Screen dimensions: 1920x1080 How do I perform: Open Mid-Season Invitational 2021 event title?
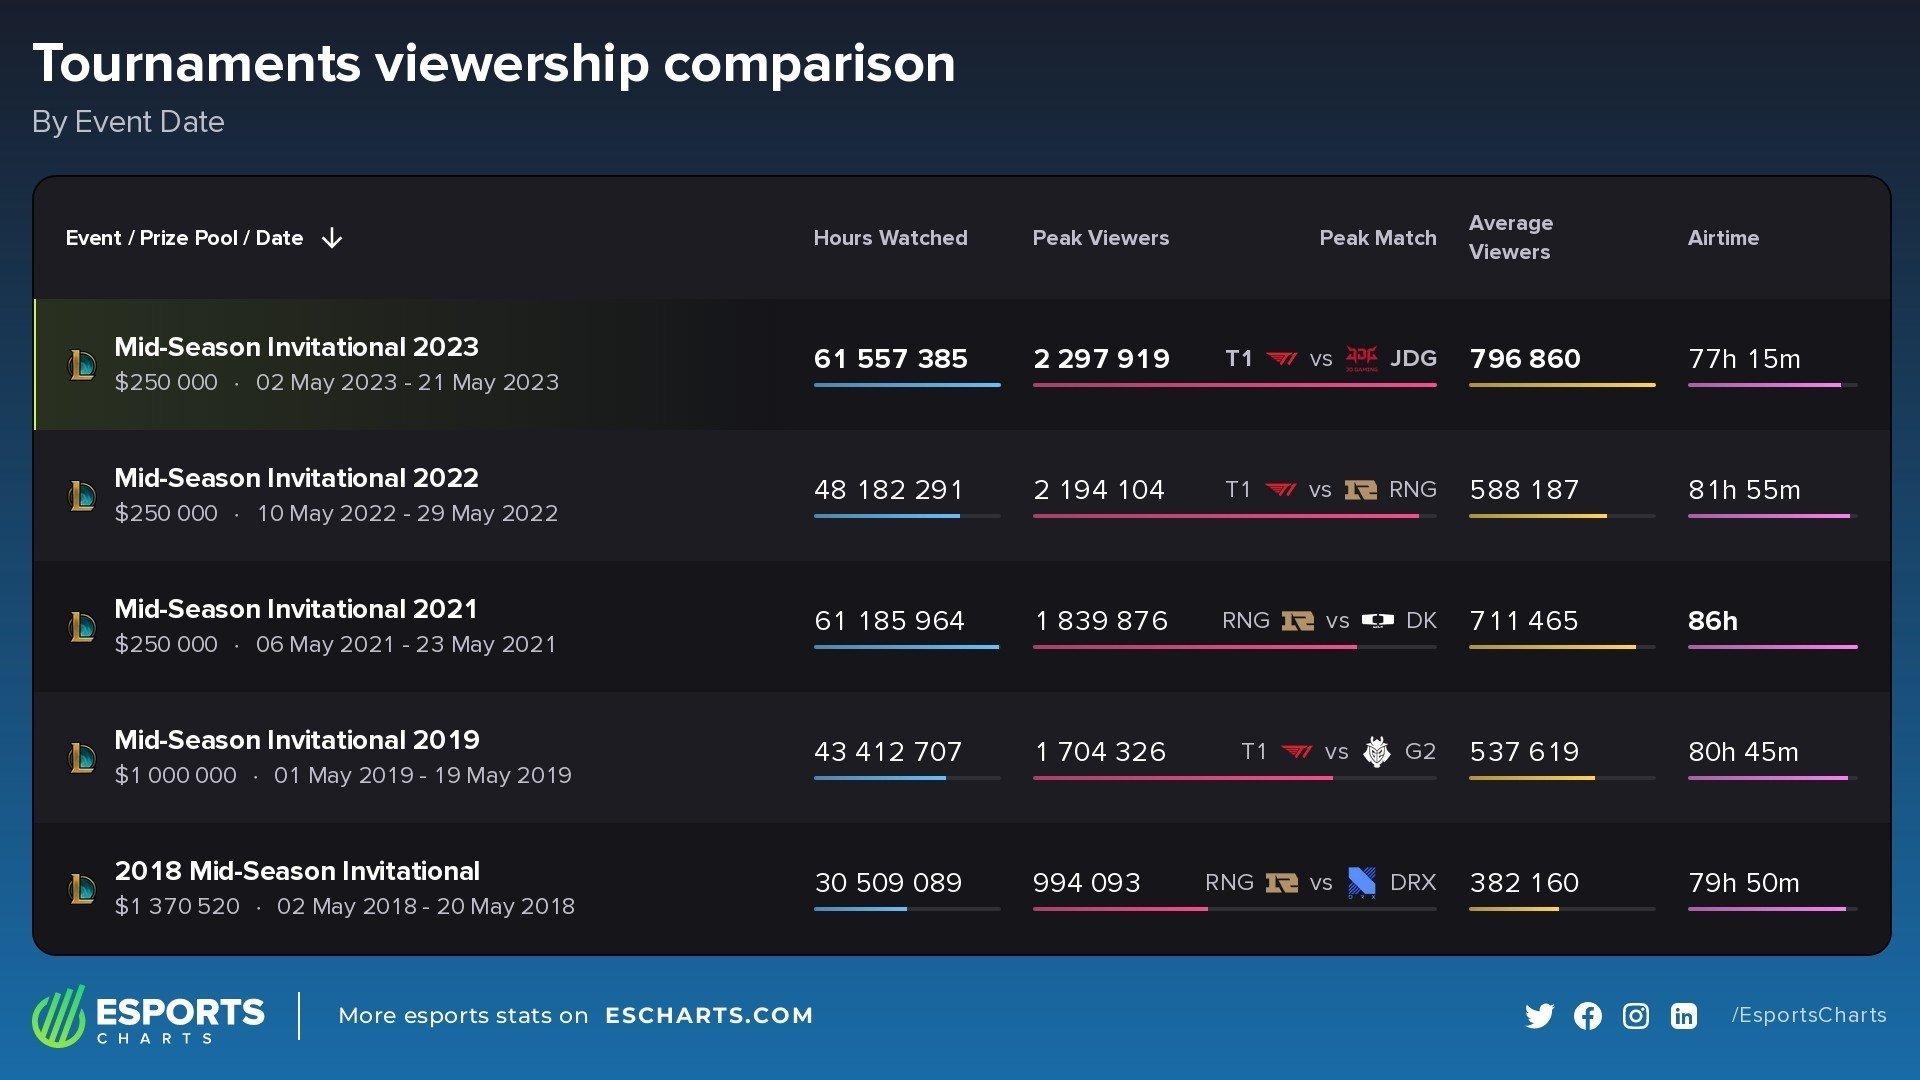point(296,609)
